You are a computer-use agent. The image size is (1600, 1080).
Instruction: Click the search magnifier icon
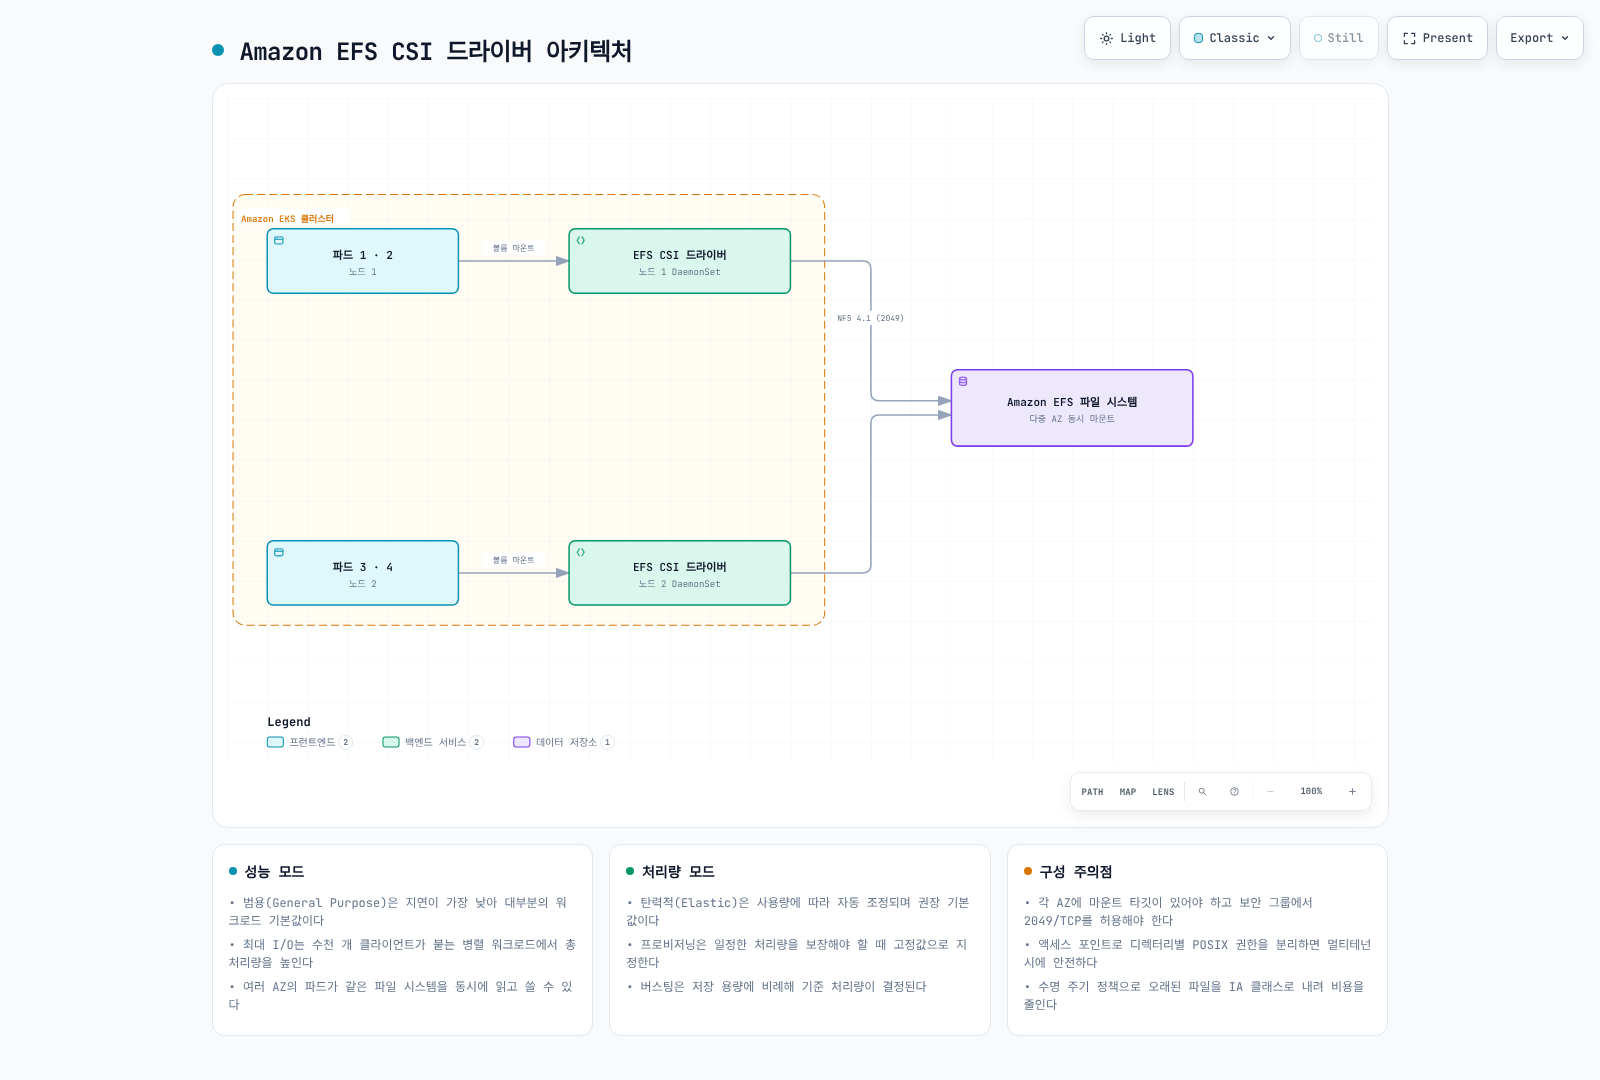[1202, 791]
